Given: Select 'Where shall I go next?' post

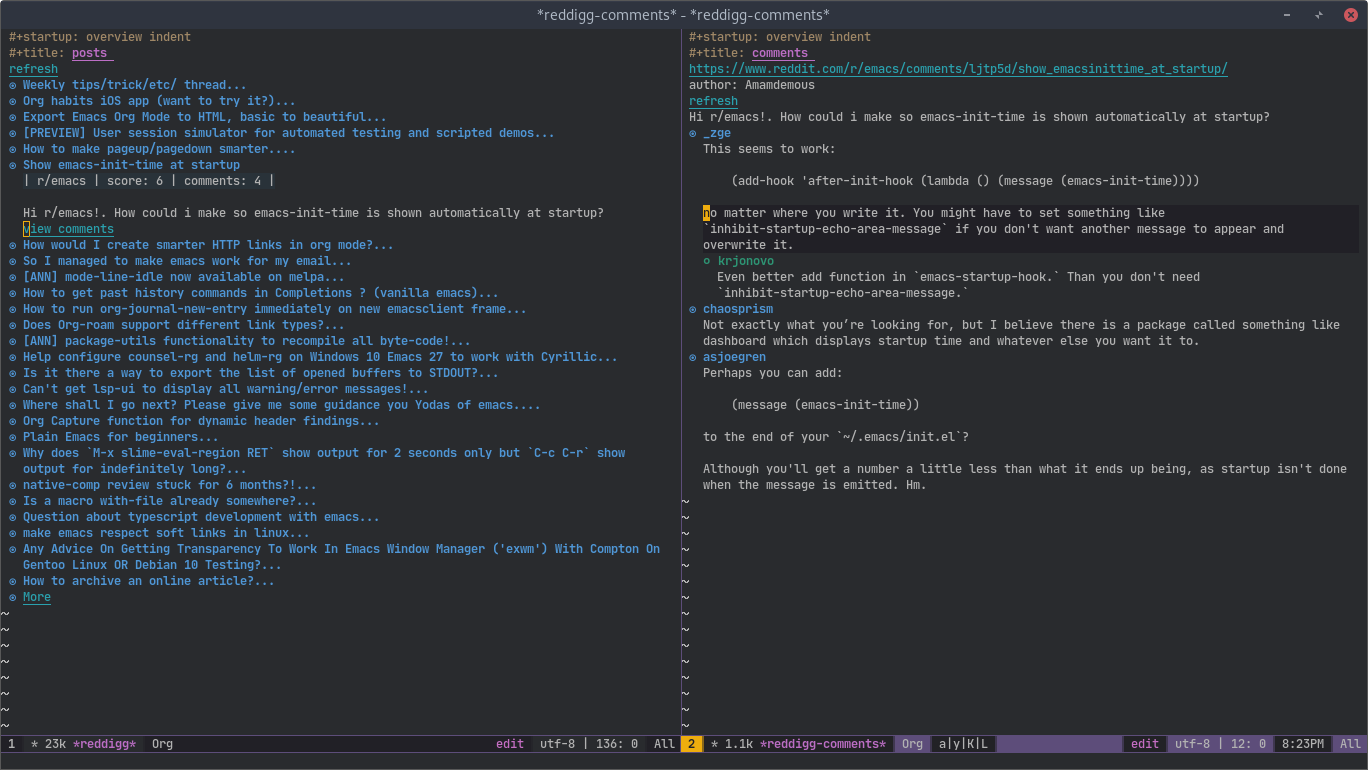Looking at the screenshot, I should pyautogui.click(x=282, y=405).
